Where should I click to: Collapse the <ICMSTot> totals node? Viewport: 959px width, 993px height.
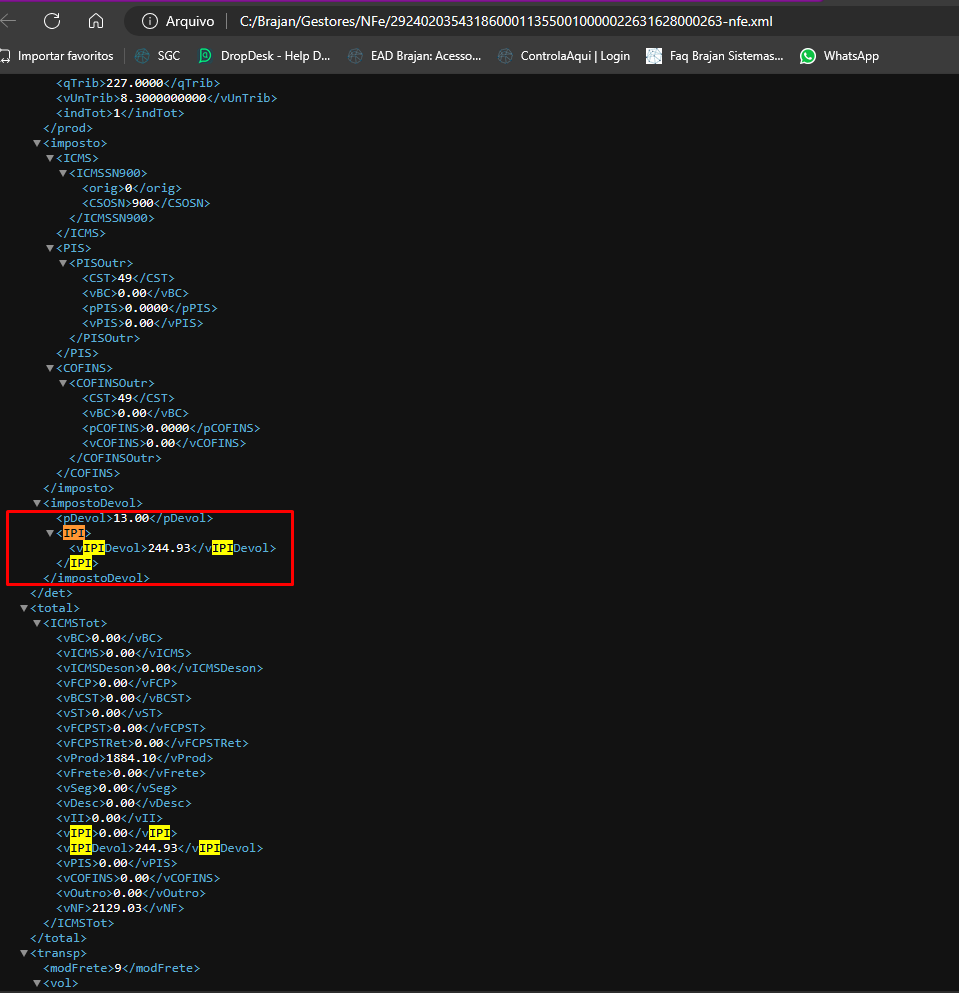(x=37, y=623)
